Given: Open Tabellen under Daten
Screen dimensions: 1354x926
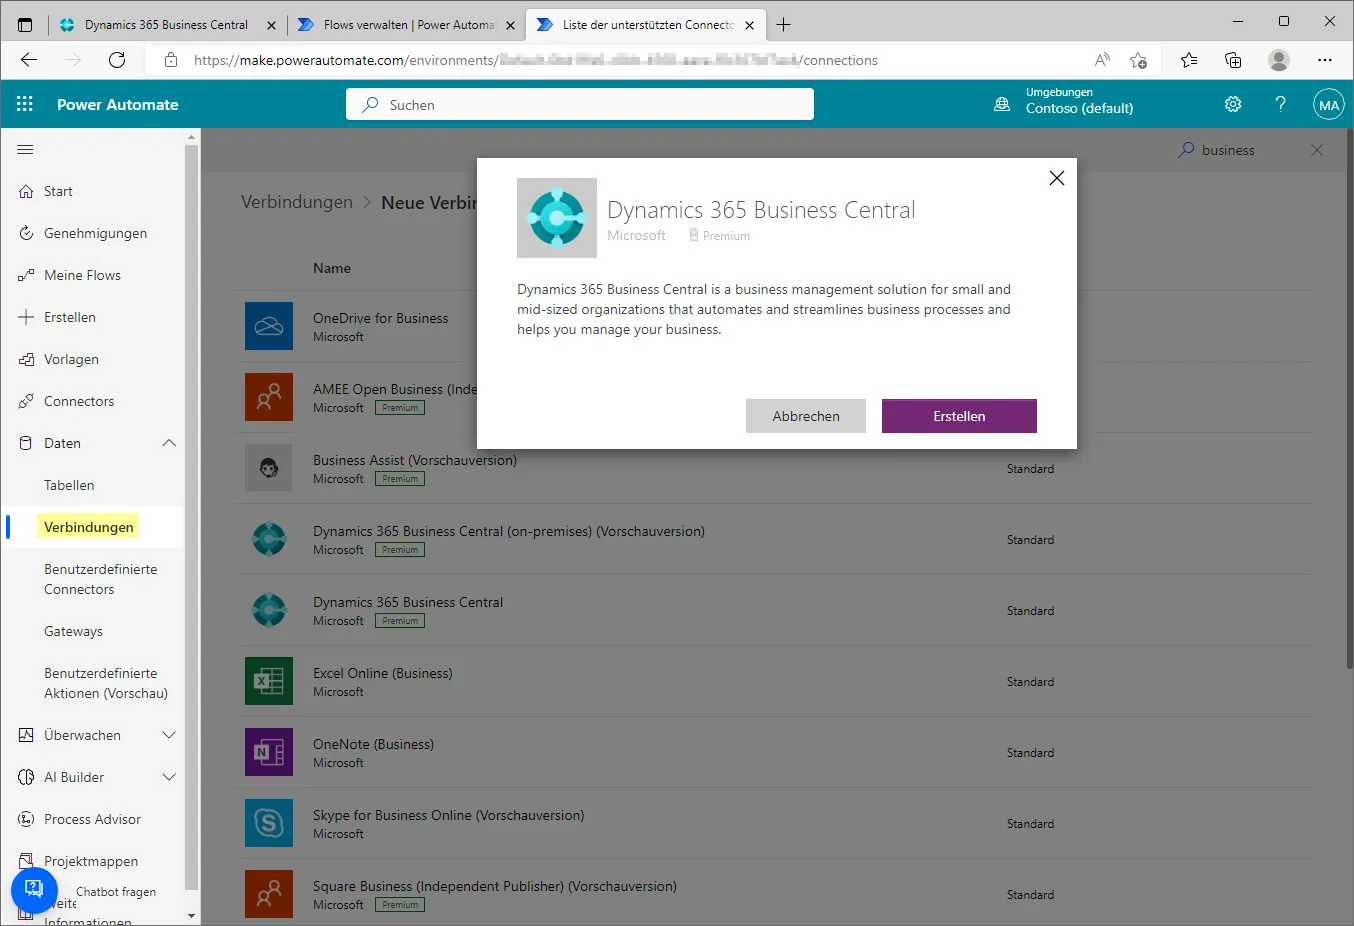Looking at the screenshot, I should click(69, 485).
